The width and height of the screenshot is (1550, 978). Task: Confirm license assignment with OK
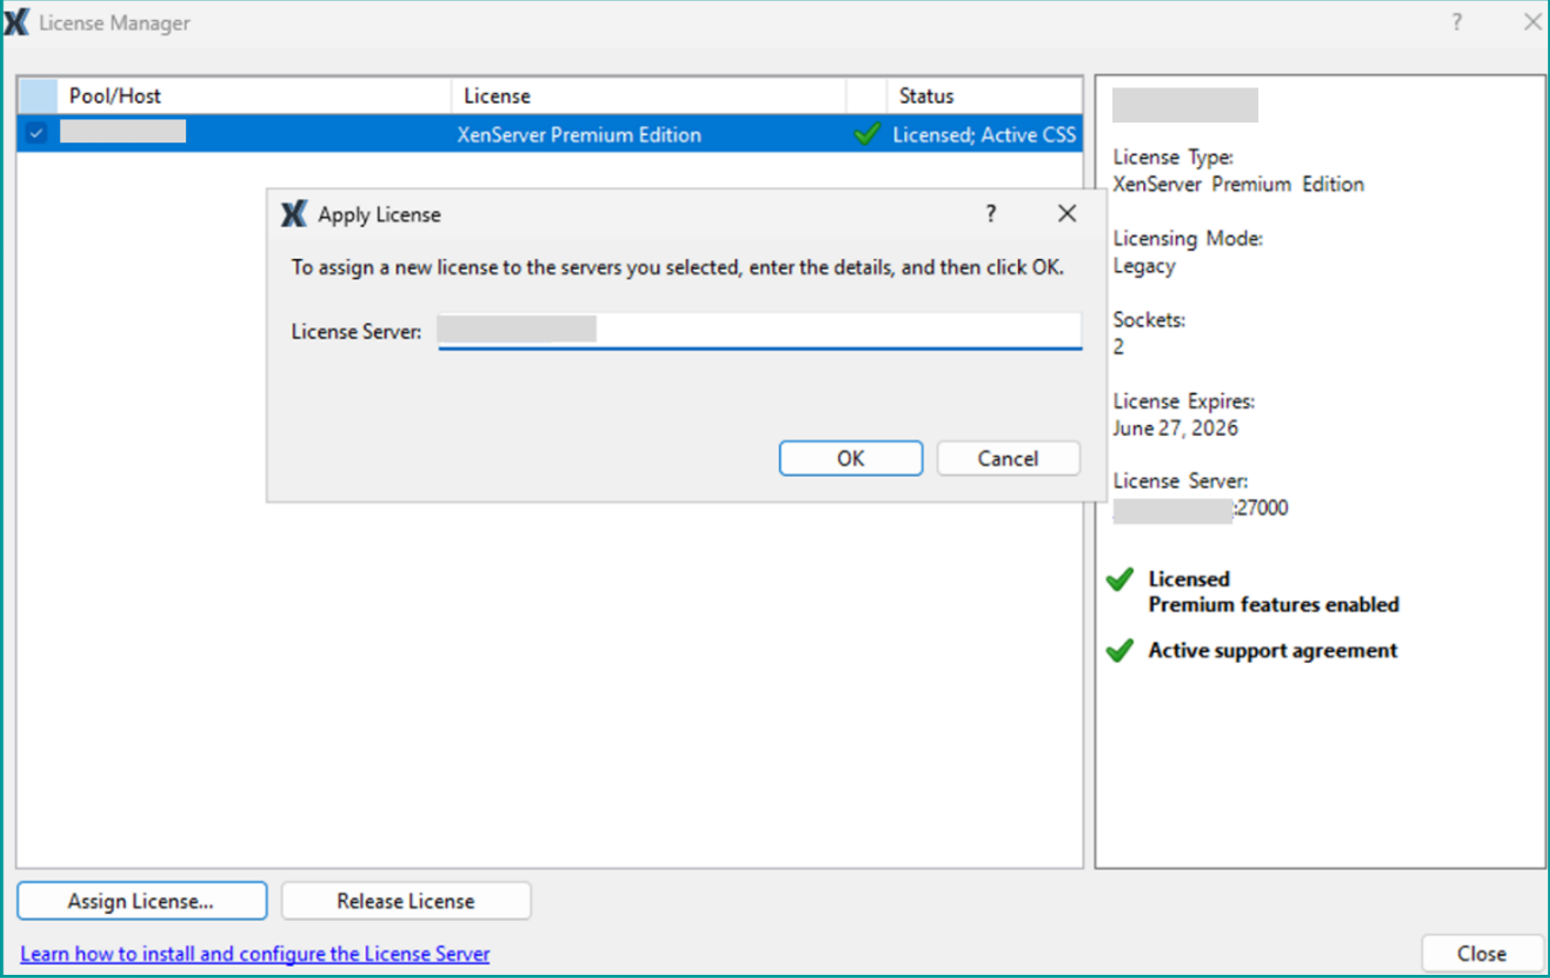click(850, 458)
